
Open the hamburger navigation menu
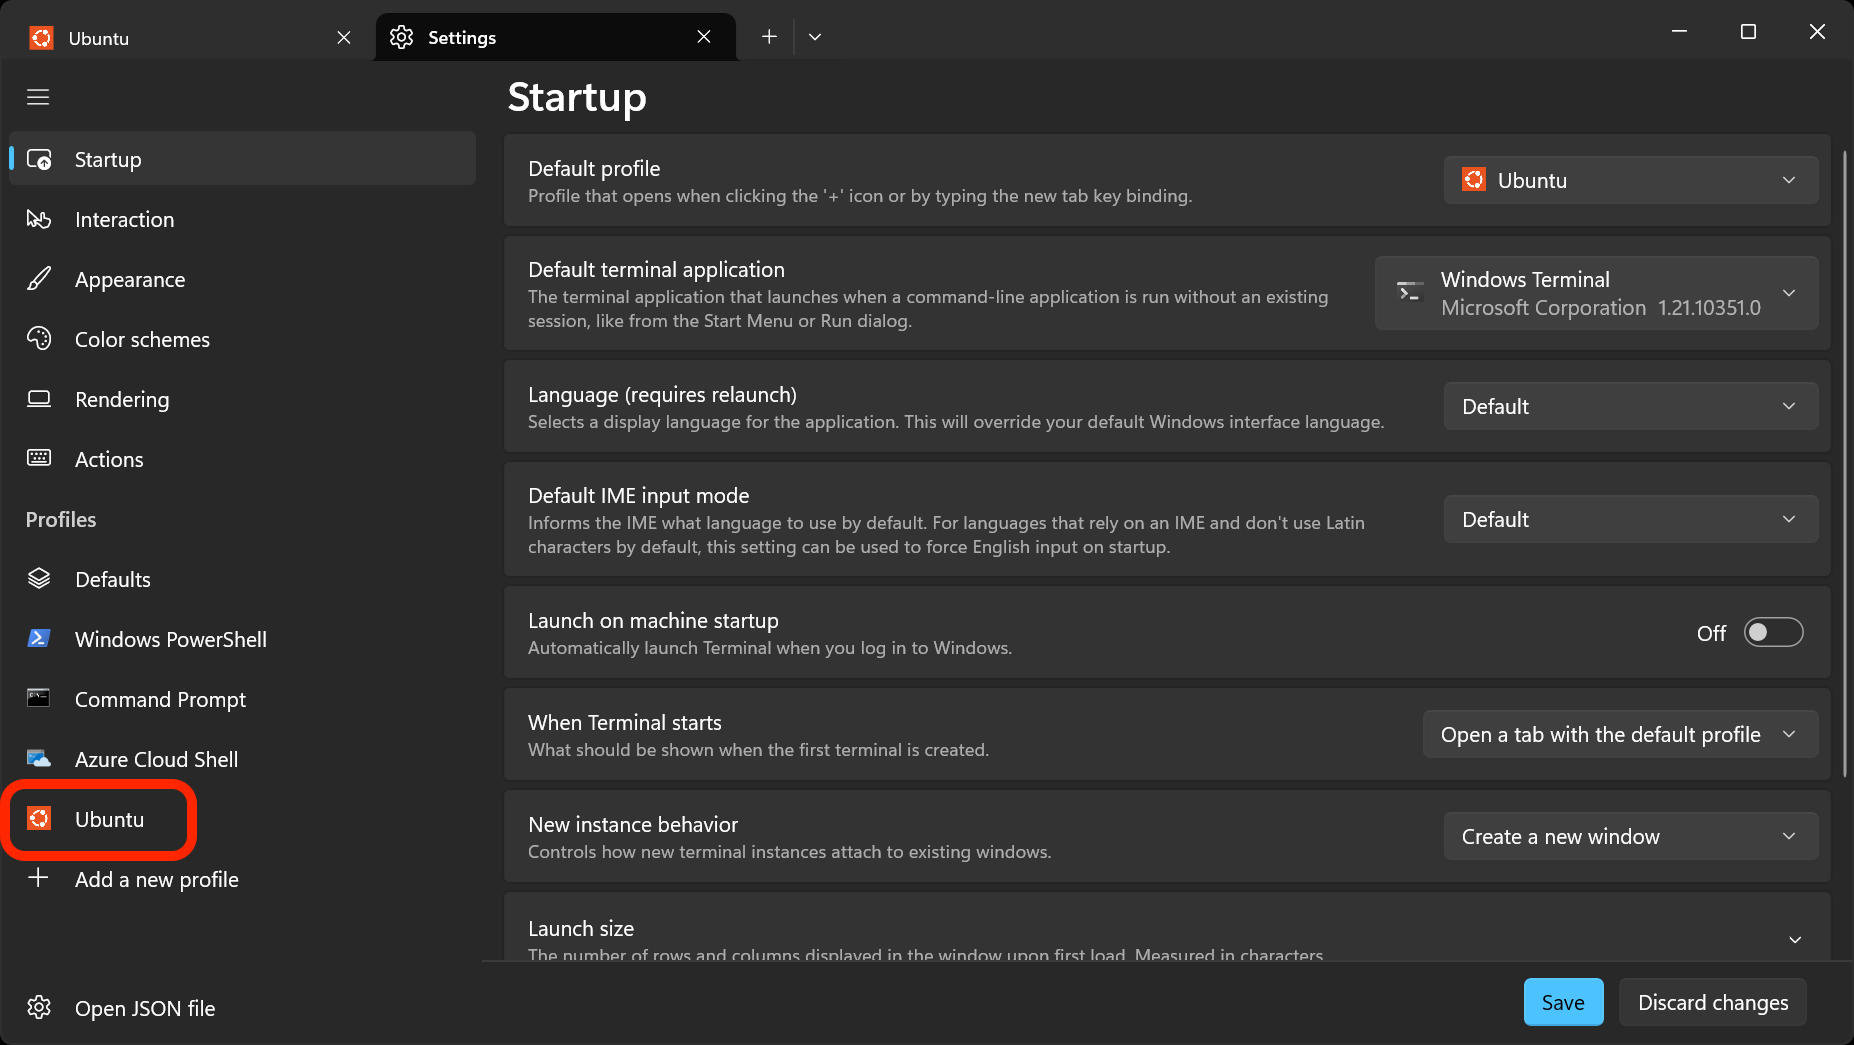coord(38,96)
